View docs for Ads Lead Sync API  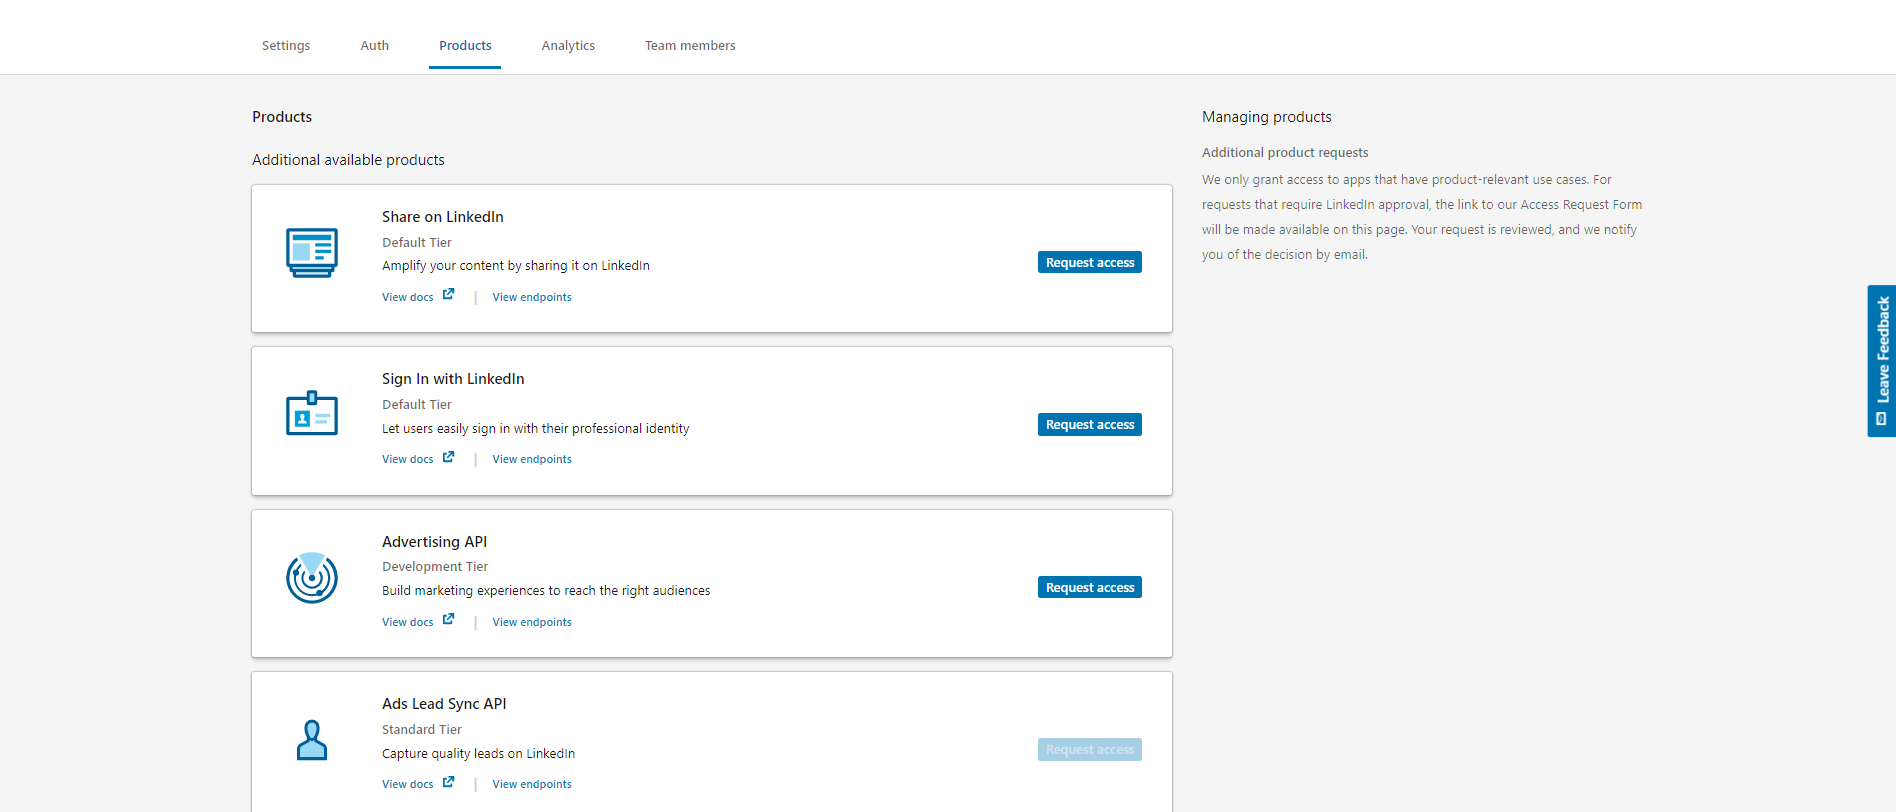[x=408, y=785]
